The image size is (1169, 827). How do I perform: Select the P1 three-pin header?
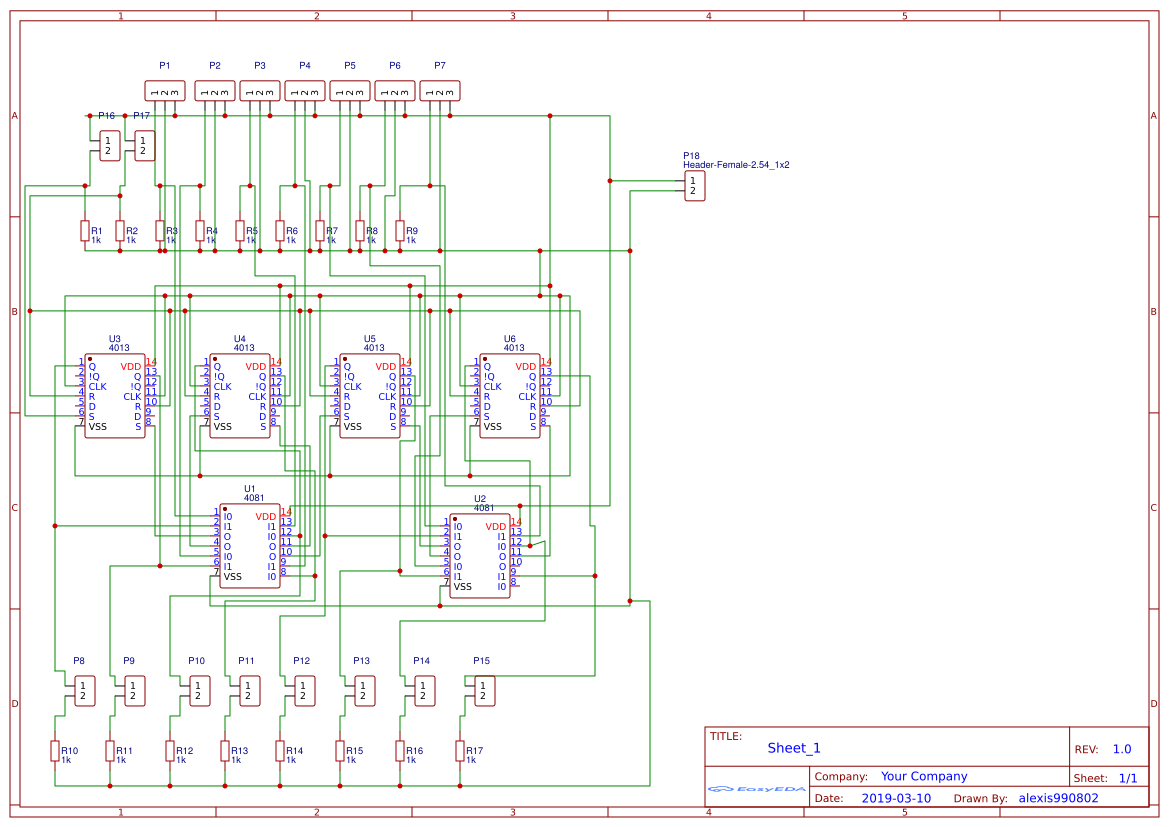point(165,91)
